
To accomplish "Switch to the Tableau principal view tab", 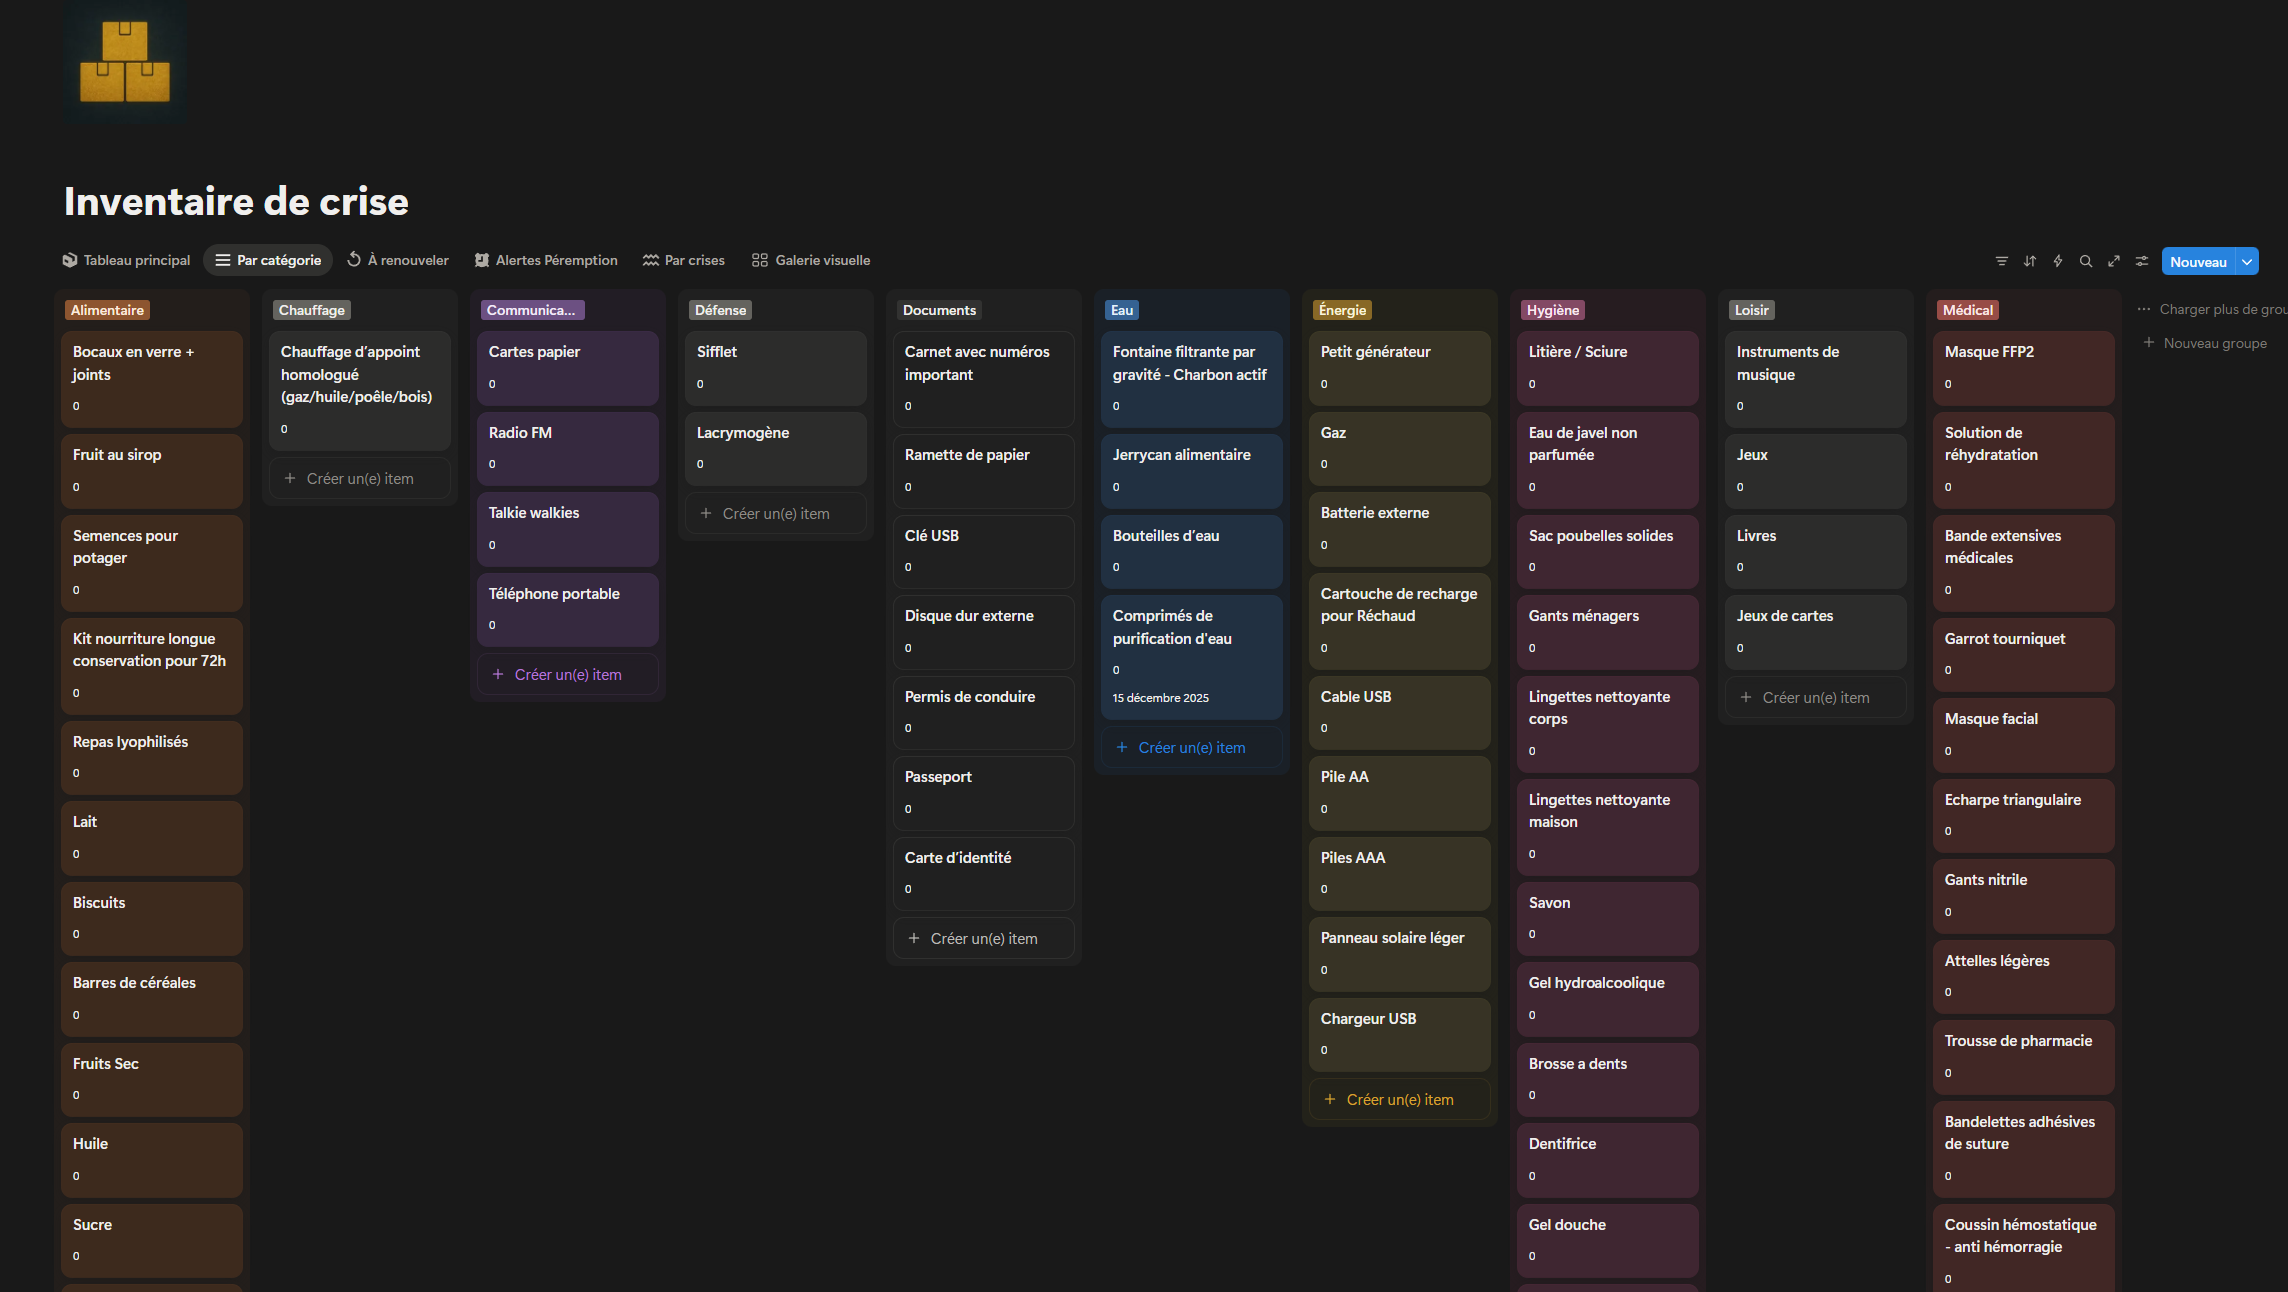I will 126,260.
